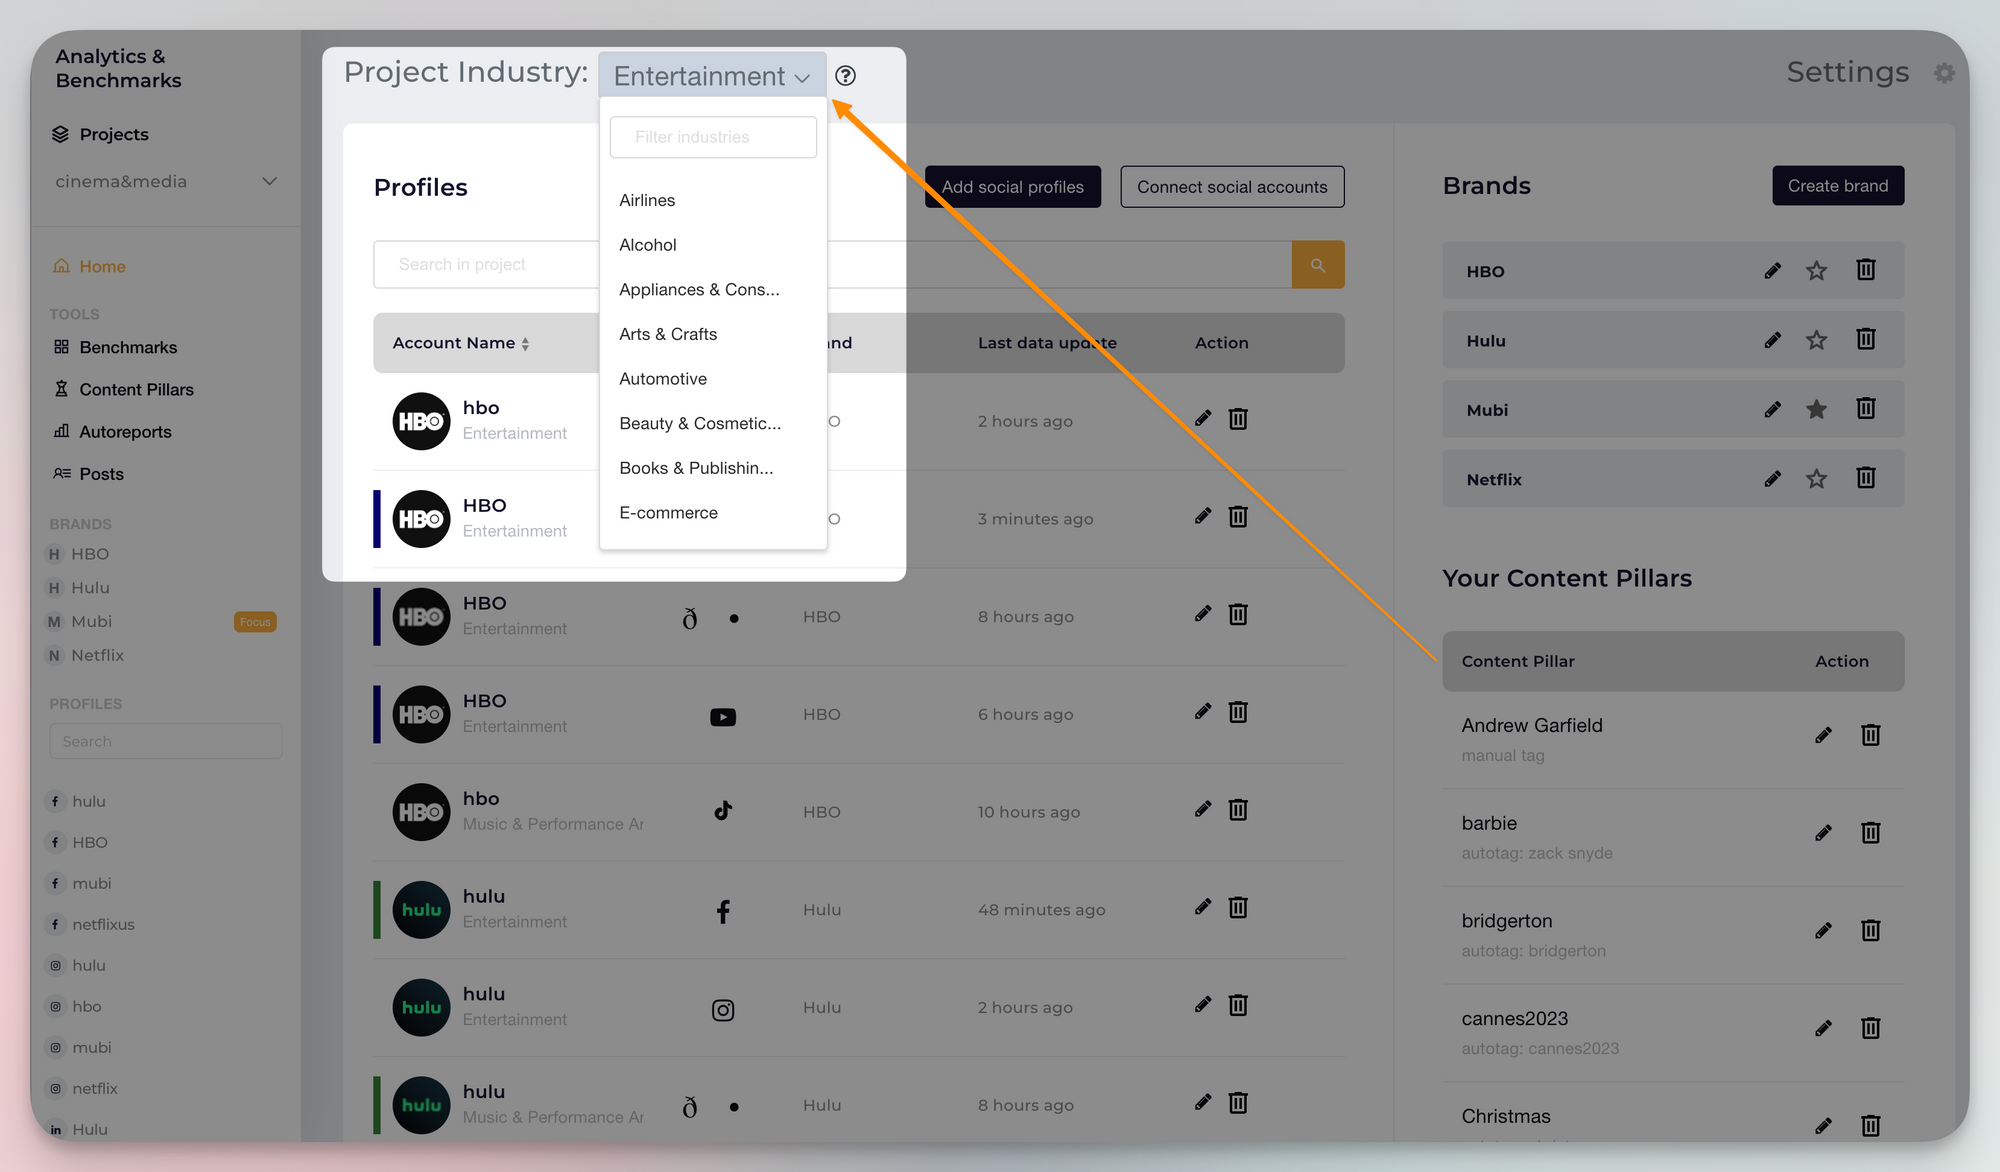The height and width of the screenshot is (1172, 2000).
Task: Select Automotive from industry list
Action: (x=663, y=379)
